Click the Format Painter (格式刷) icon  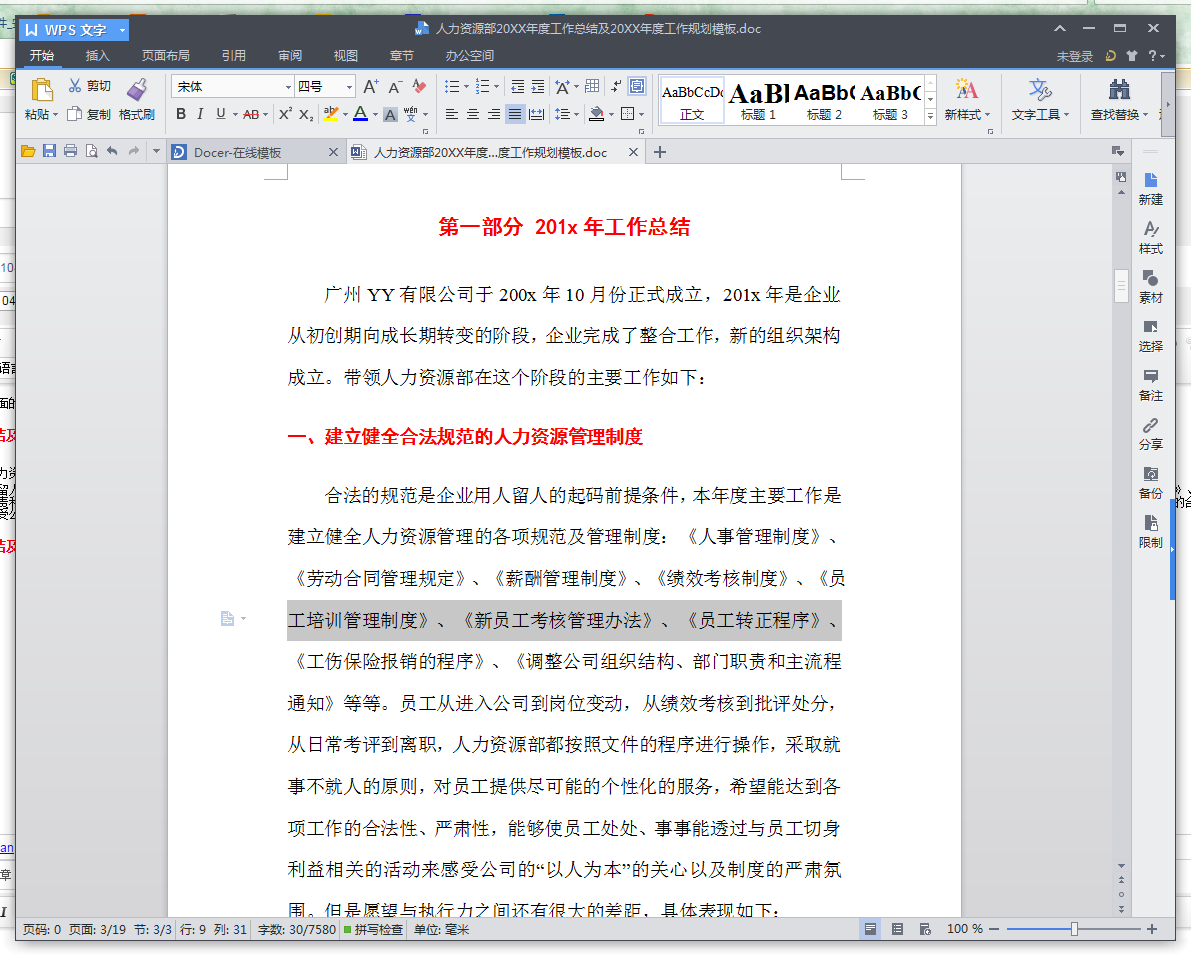137,90
